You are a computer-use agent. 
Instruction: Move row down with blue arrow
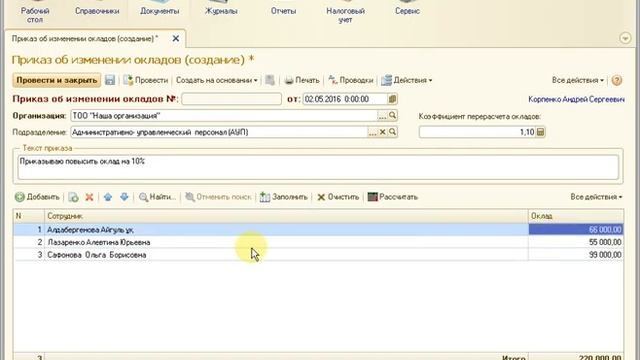pos(124,197)
